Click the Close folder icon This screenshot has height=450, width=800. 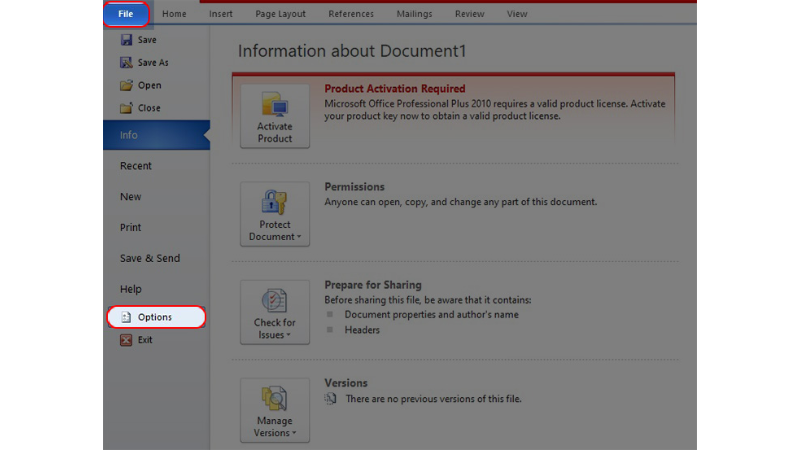(x=126, y=108)
